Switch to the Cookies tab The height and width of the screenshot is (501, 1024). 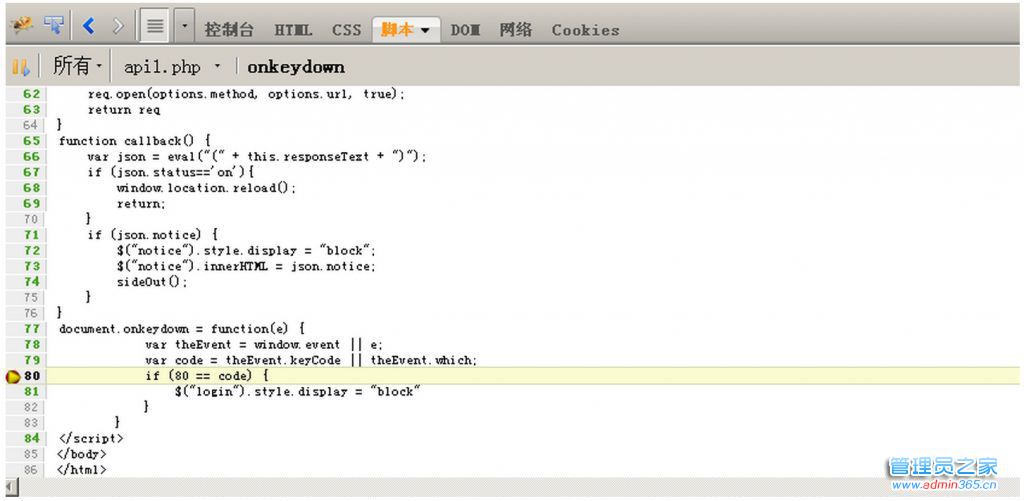pyautogui.click(x=585, y=30)
